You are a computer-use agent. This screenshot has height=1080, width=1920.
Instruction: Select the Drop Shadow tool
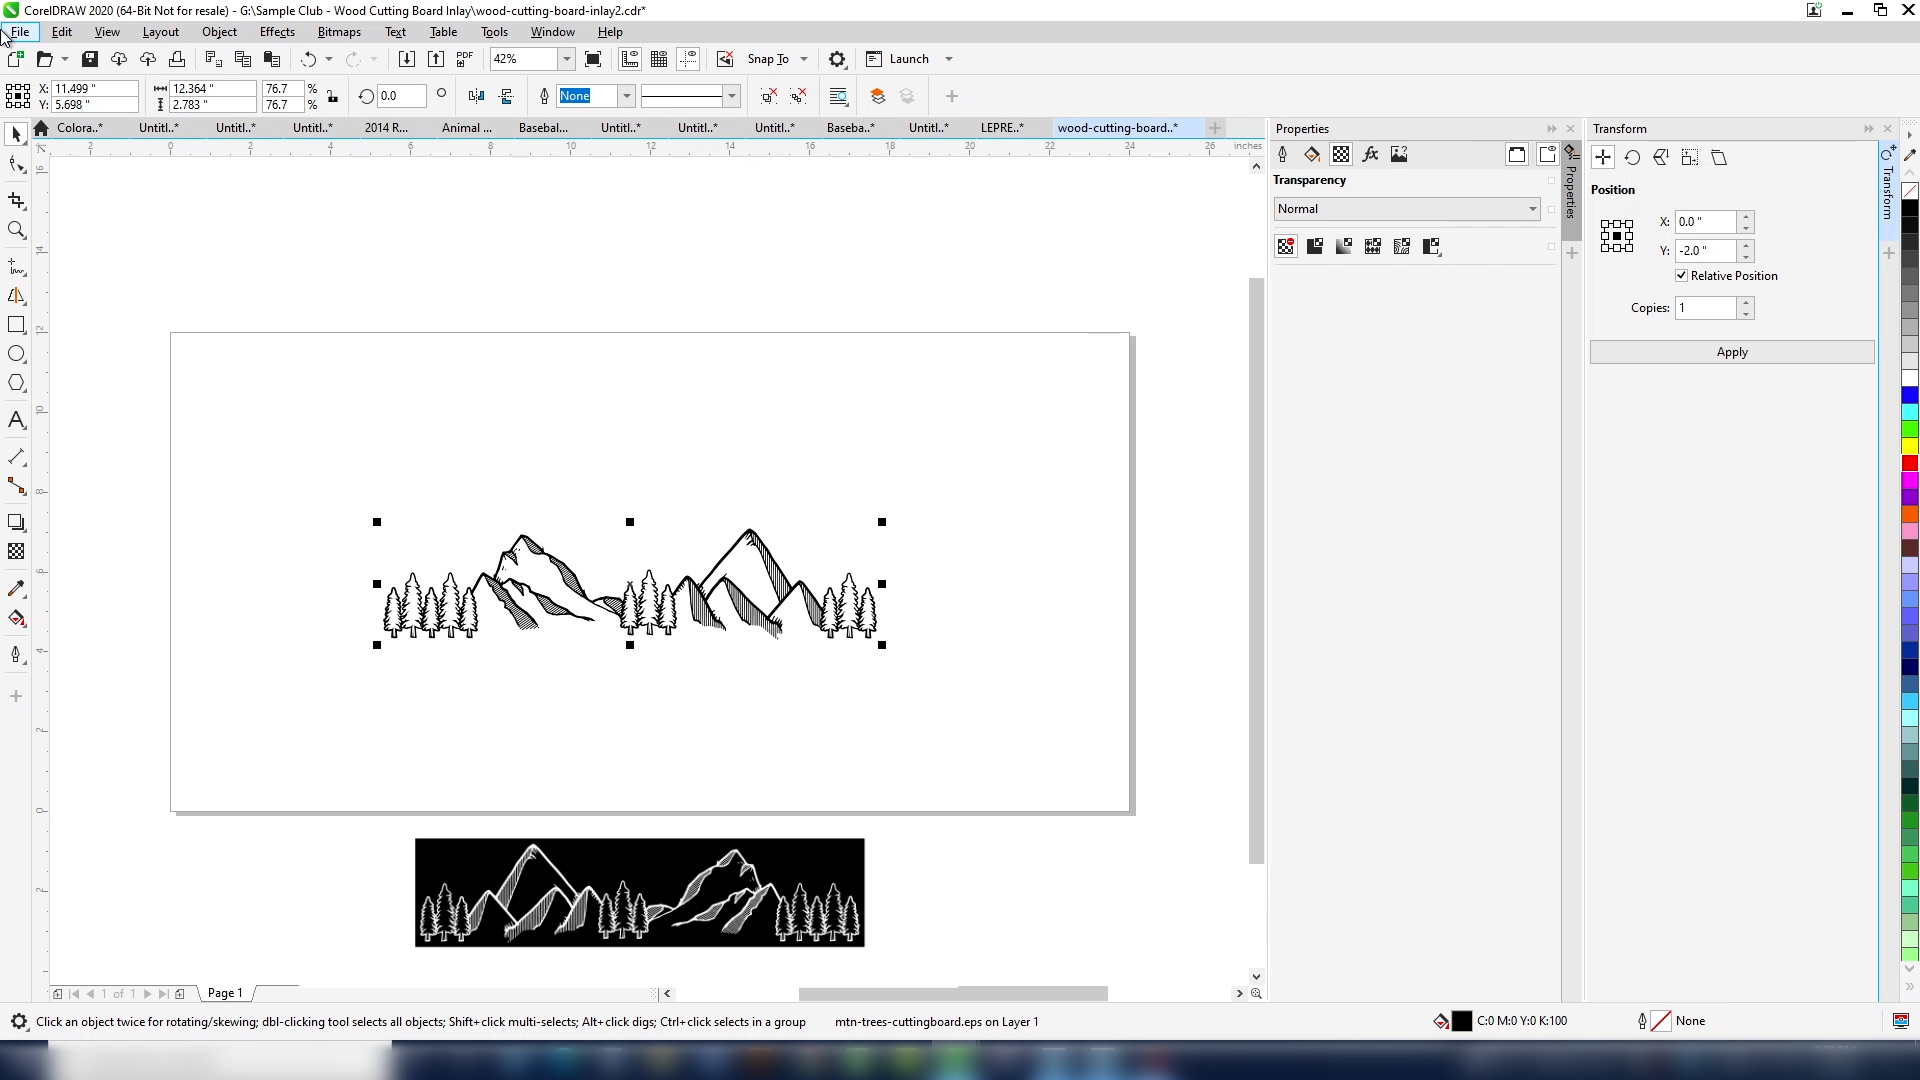click(x=16, y=522)
